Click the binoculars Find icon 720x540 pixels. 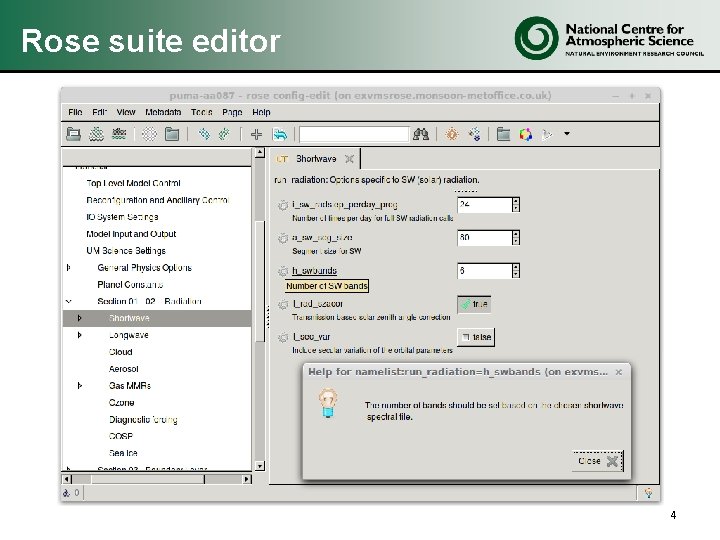(421, 134)
